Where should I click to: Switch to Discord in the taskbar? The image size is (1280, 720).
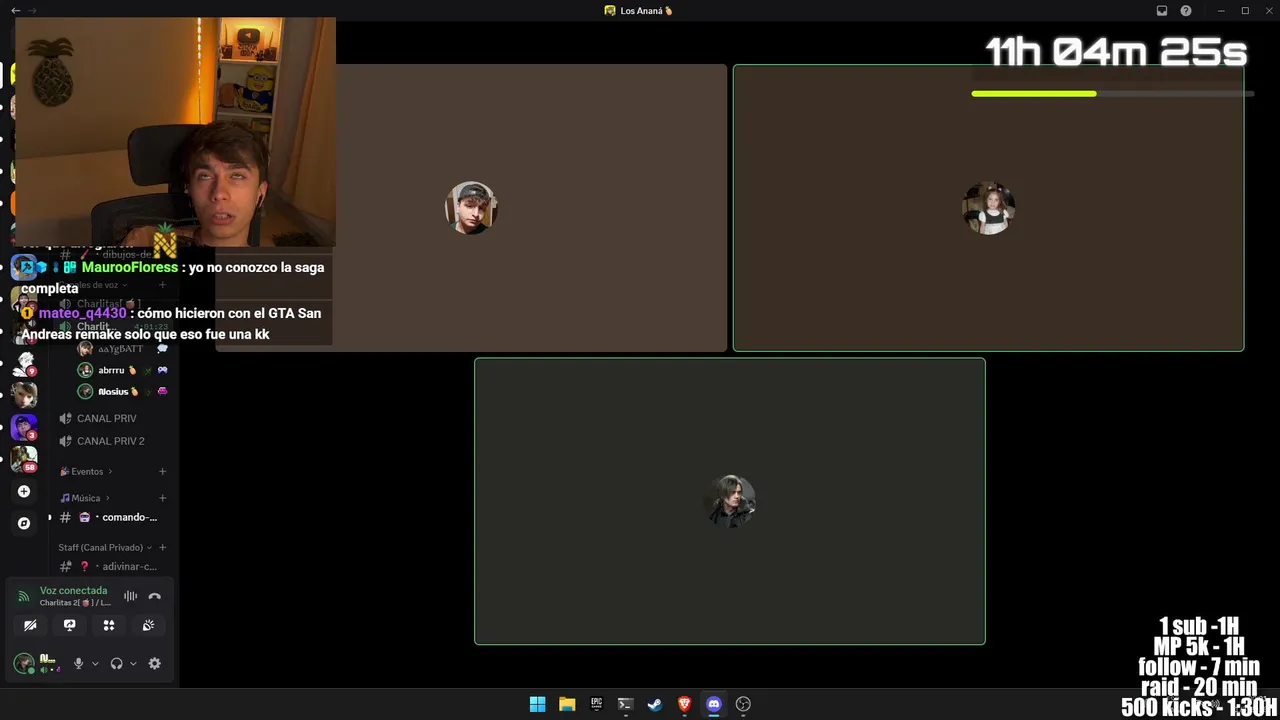click(713, 704)
